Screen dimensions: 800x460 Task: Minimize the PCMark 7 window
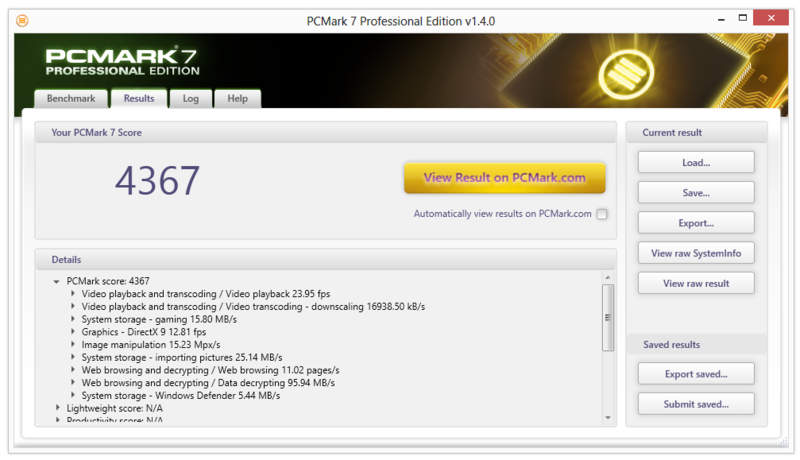point(721,19)
